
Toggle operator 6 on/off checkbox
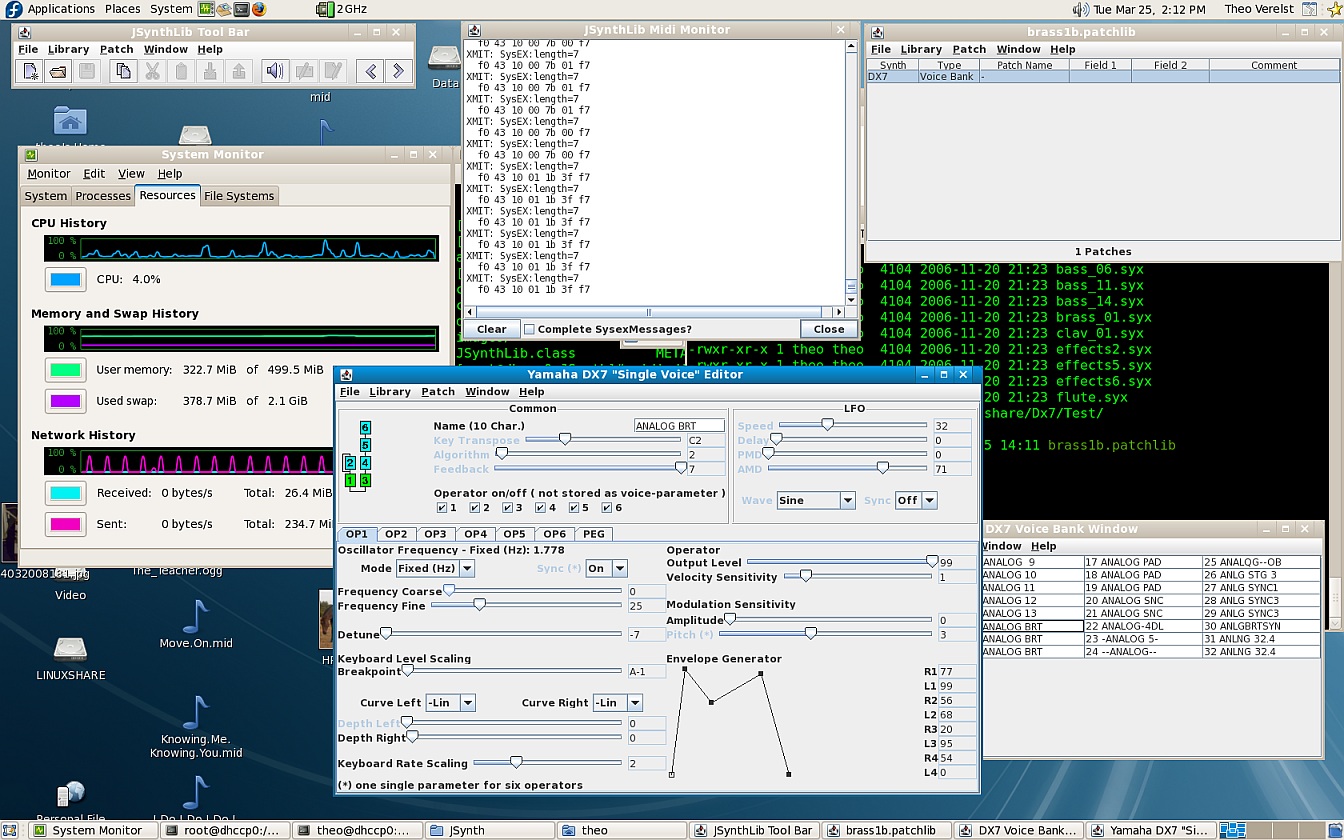[x=607, y=508]
